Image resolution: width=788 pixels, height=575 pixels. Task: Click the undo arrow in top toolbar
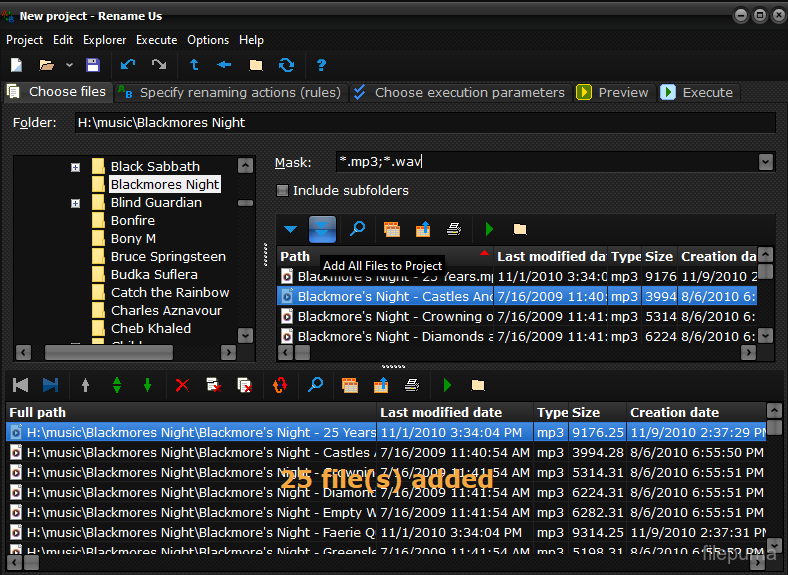[127, 65]
